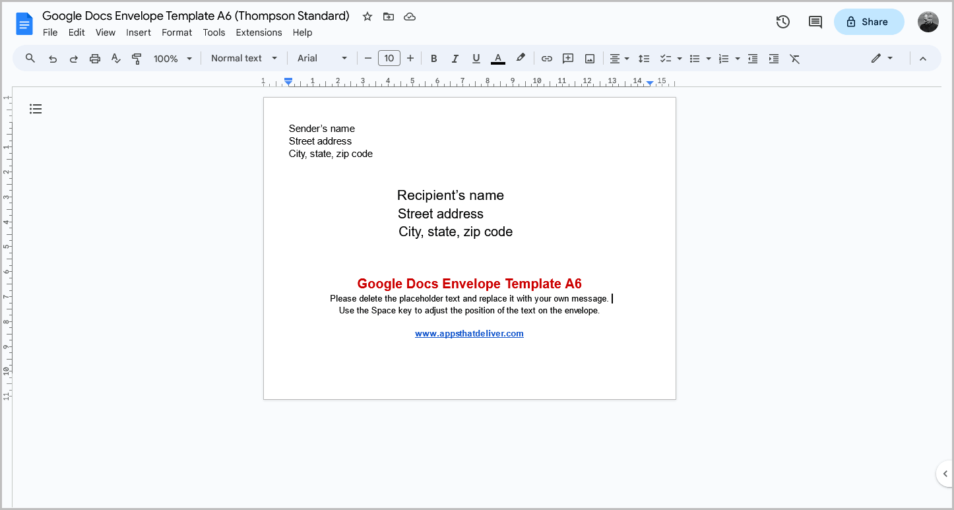The width and height of the screenshot is (954, 510).
Task: Expand bulleted list options arrow
Action: (708, 58)
